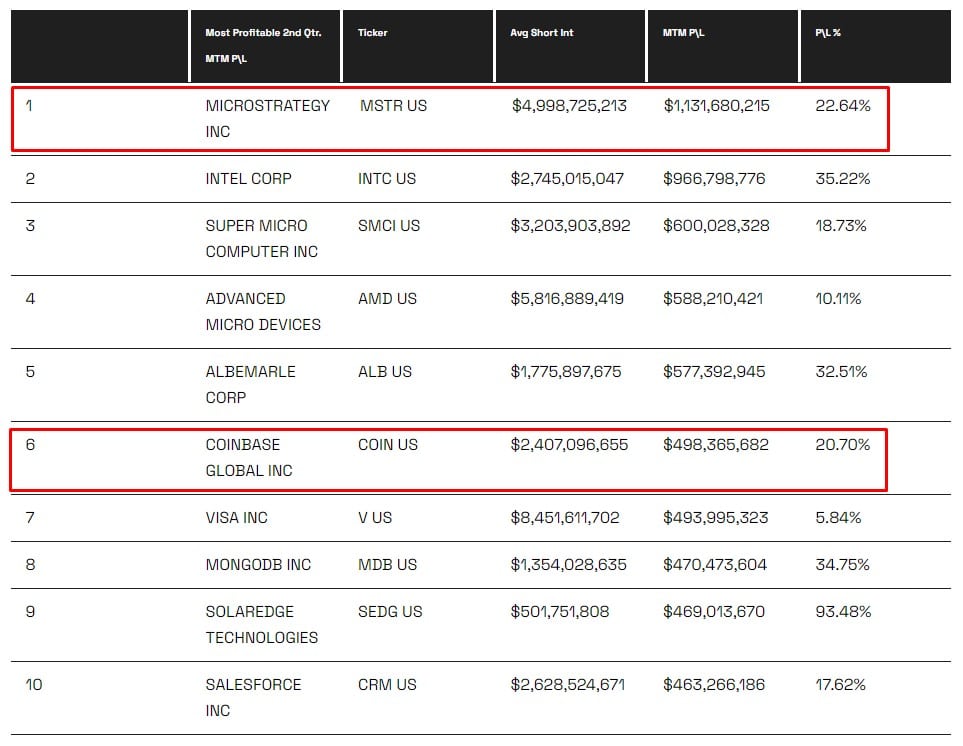The image size is (963, 746).
Task: Select the INTC US ticker cell
Action: coord(387,179)
